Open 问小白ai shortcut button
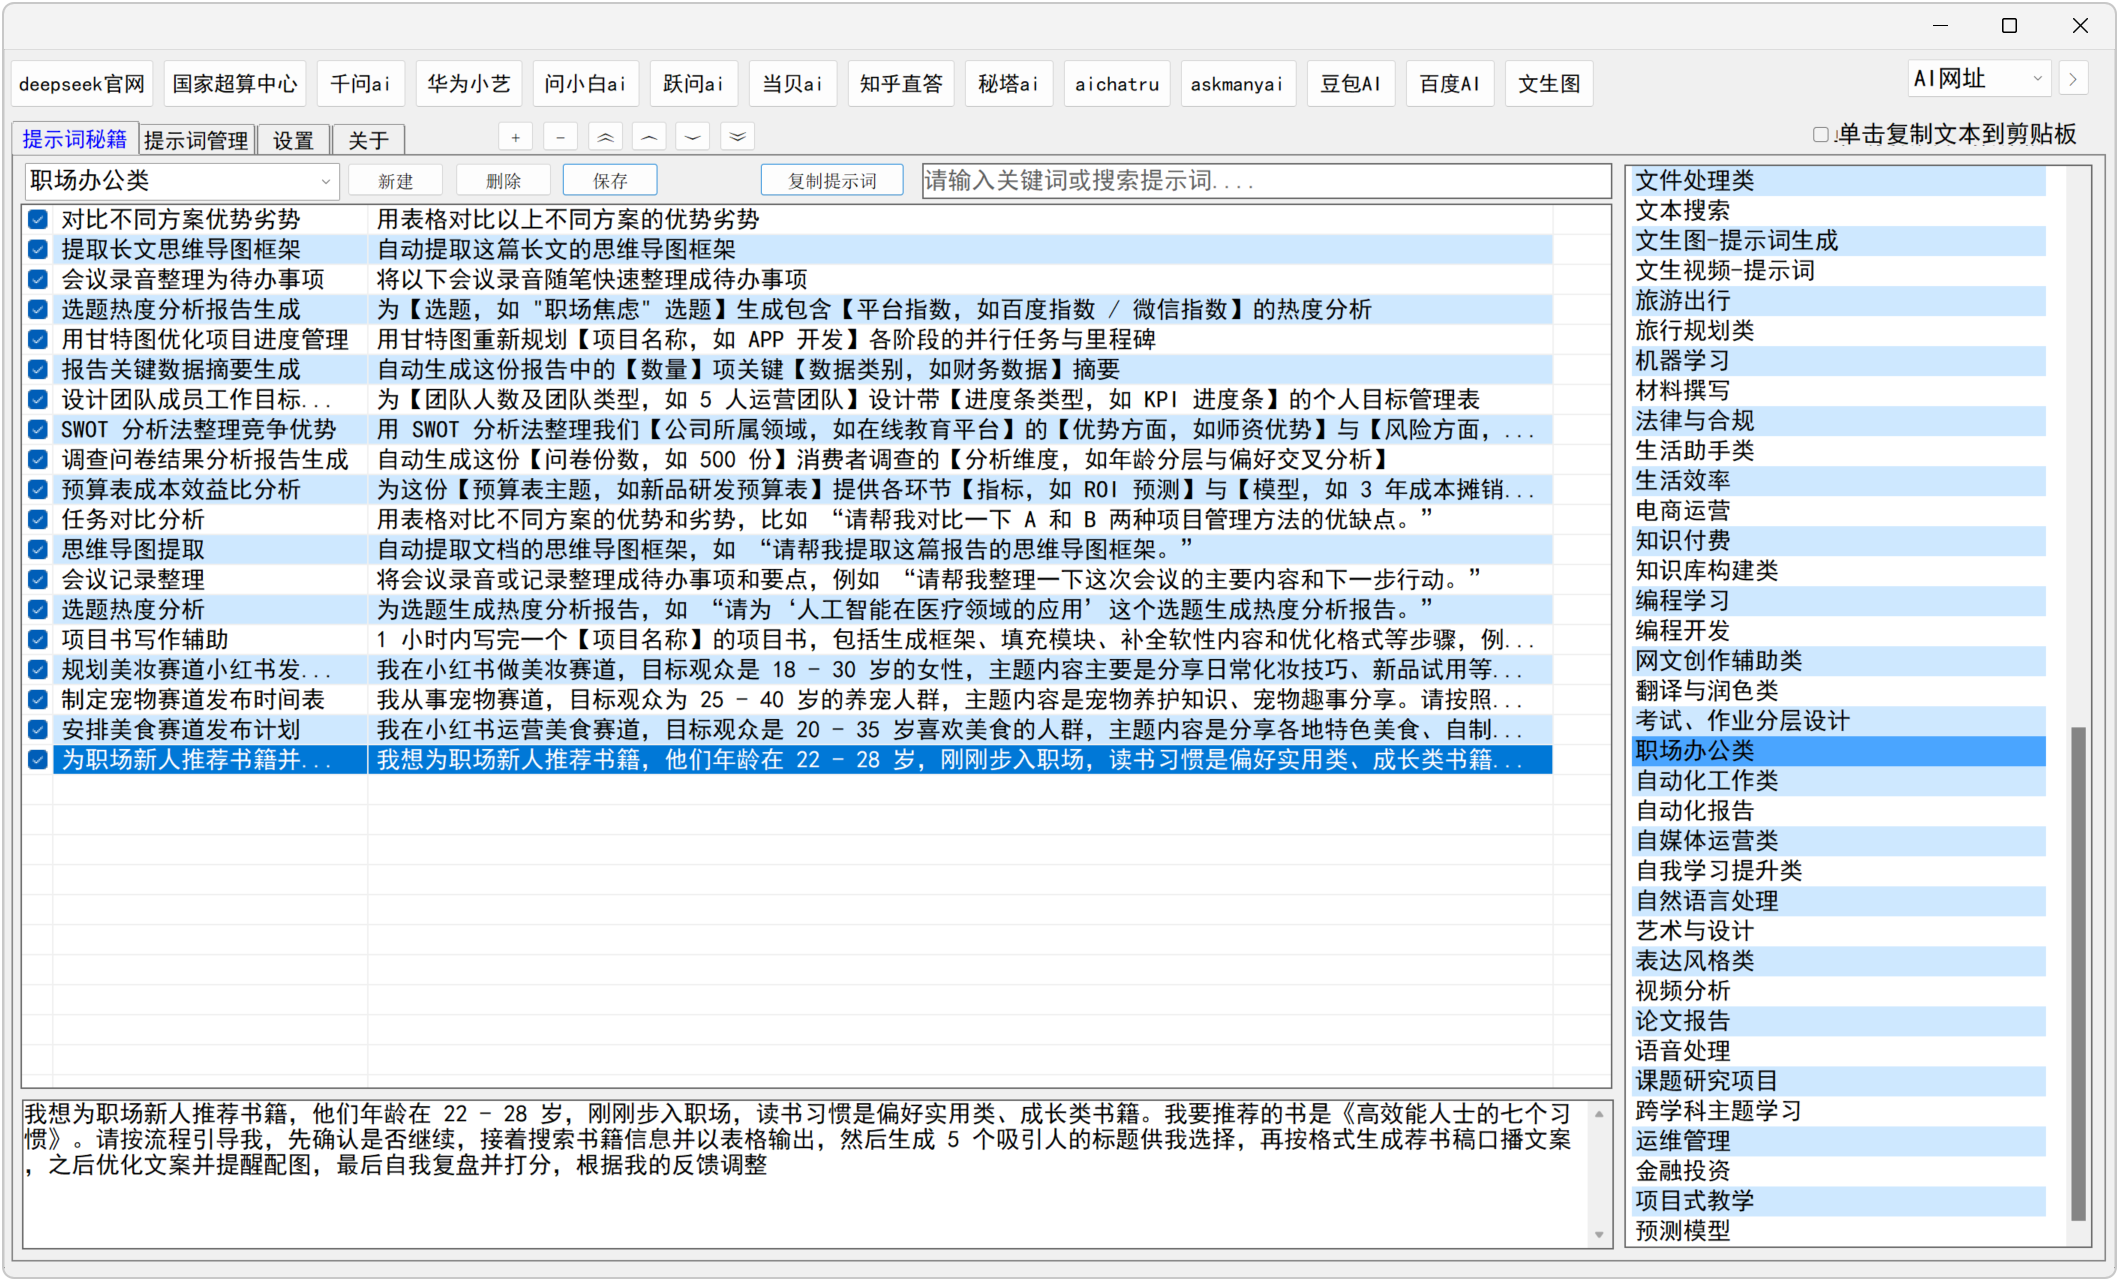Viewport: 2118px width, 1281px height. (x=586, y=84)
